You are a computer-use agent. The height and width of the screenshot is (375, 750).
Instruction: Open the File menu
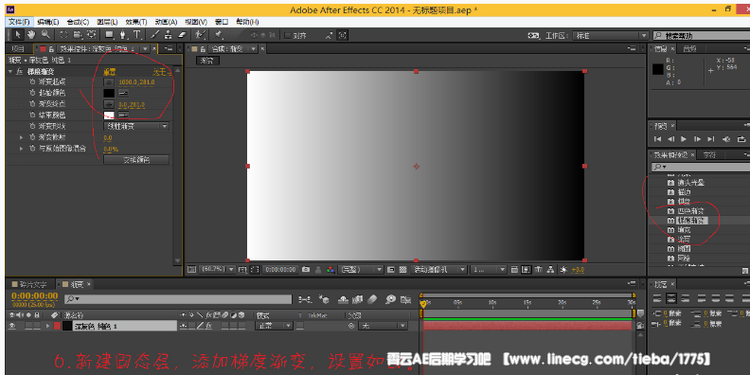click(19, 22)
